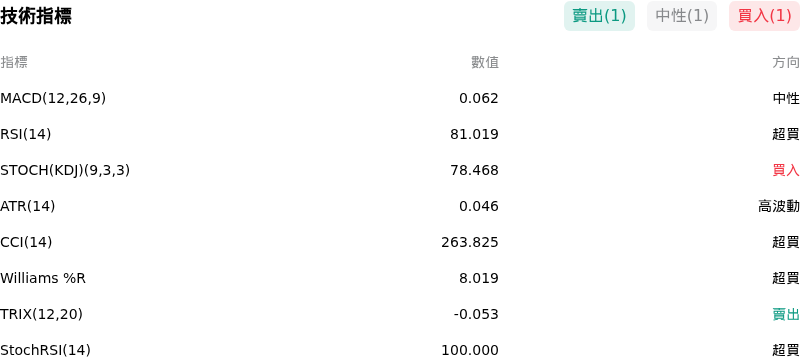Select the 技術指標 heading
Viewport: 800px width, 360px height.
36,16
